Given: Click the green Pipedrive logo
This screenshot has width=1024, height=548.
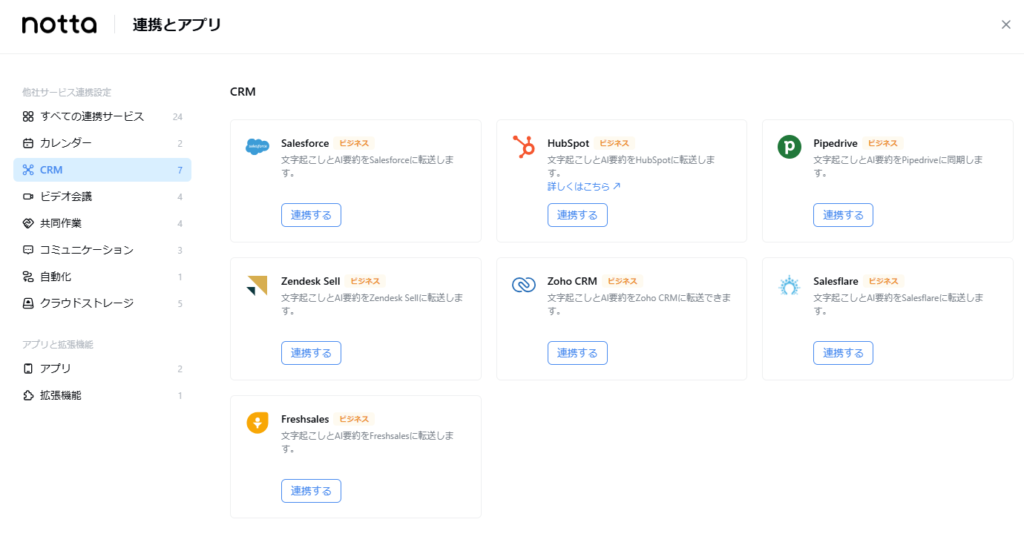Looking at the screenshot, I should coord(789,146).
